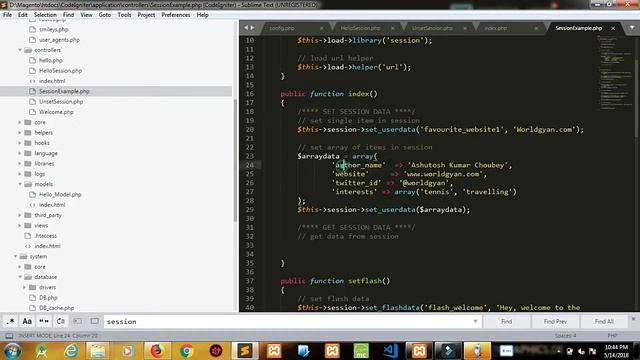This screenshot has width=640, height=360.
Task: Click the views folder icon
Action: point(28,225)
